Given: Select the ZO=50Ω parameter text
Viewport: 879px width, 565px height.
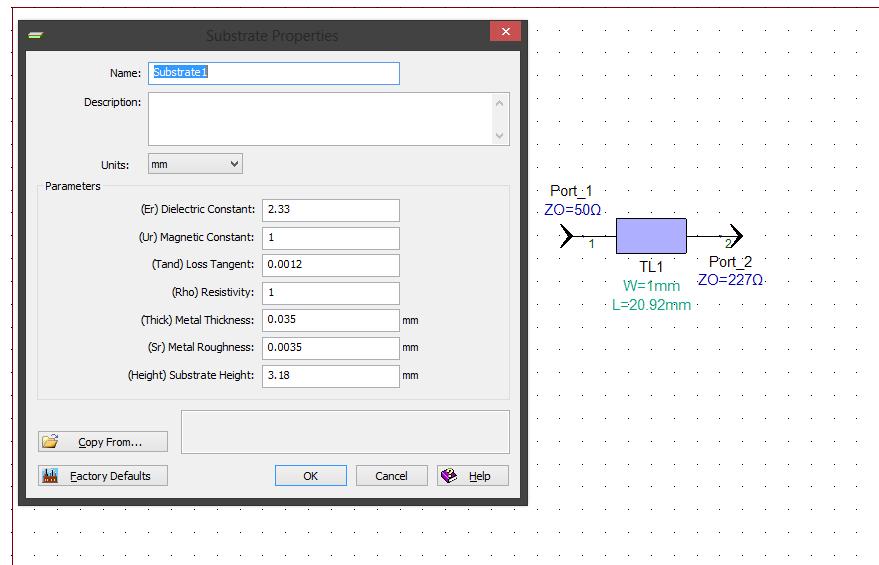Looking at the screenshot, I should pos(572,210).
